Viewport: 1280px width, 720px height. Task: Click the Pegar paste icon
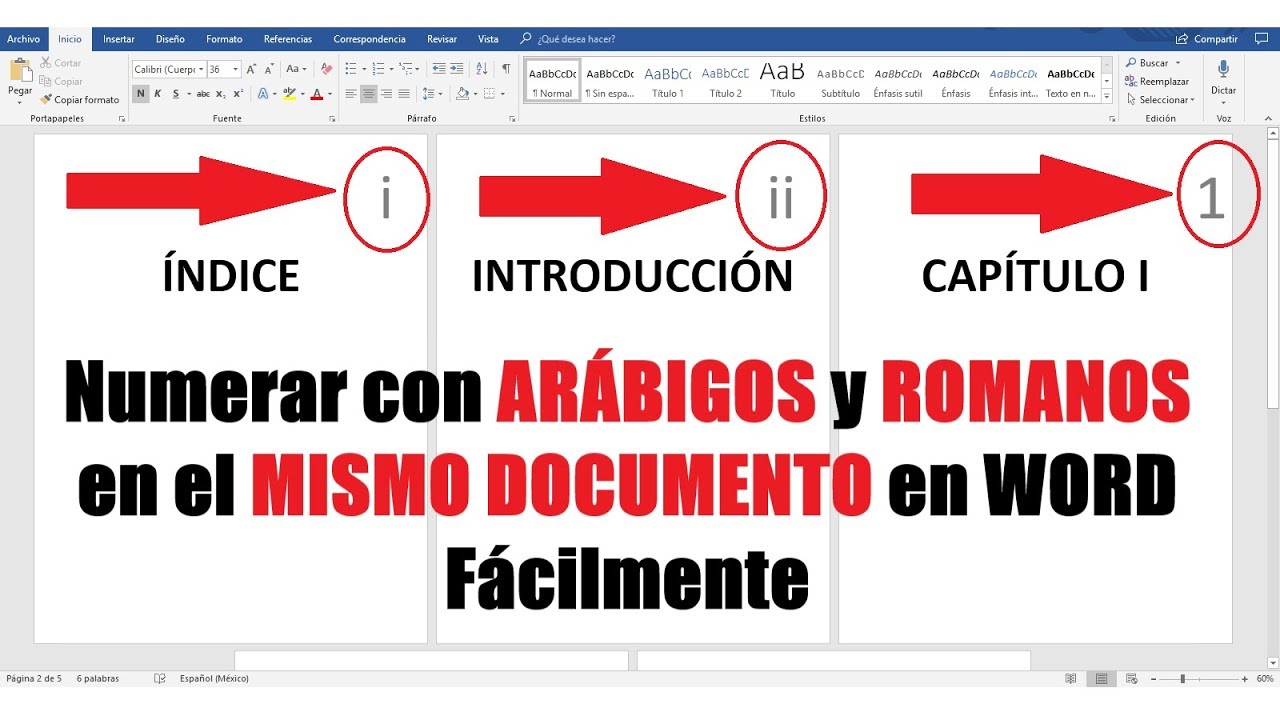[x=20, y=70]
